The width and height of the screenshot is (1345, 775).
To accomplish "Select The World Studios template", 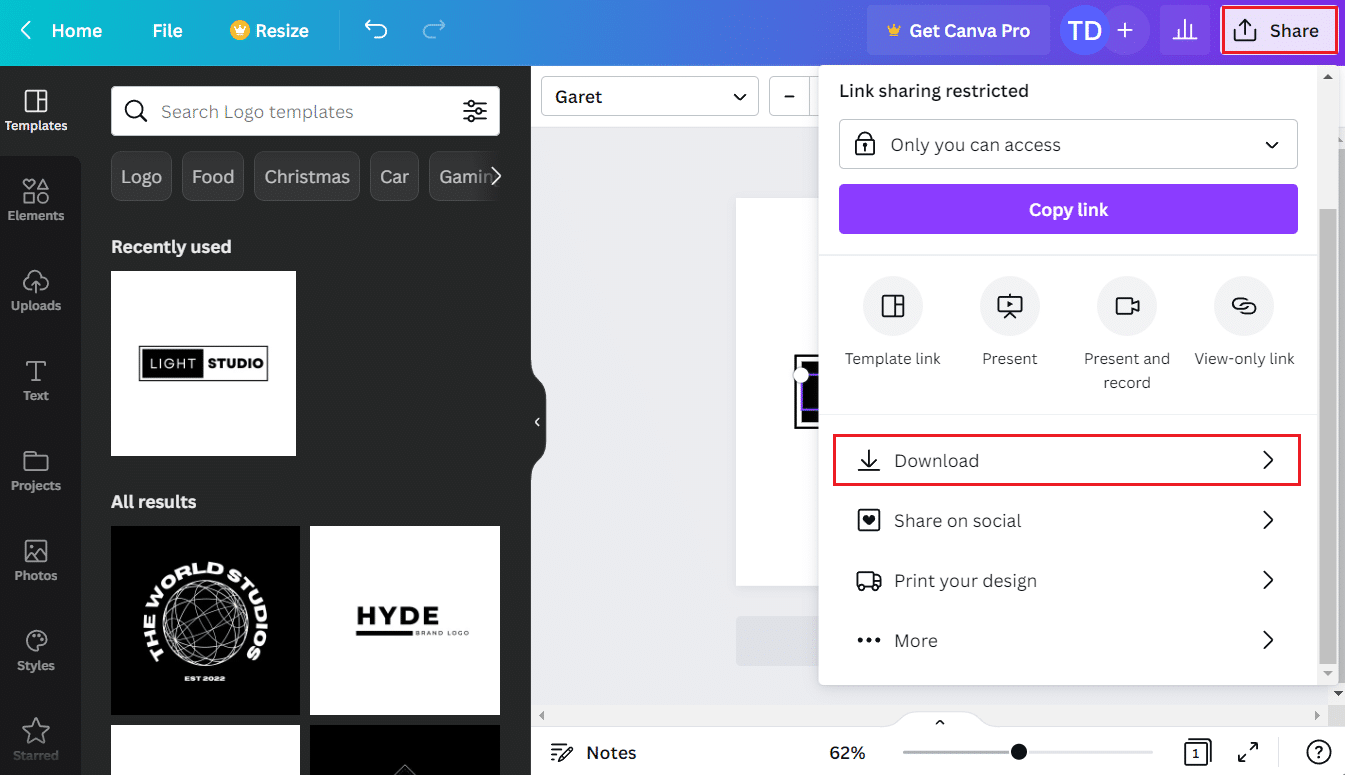I will 205,620.
